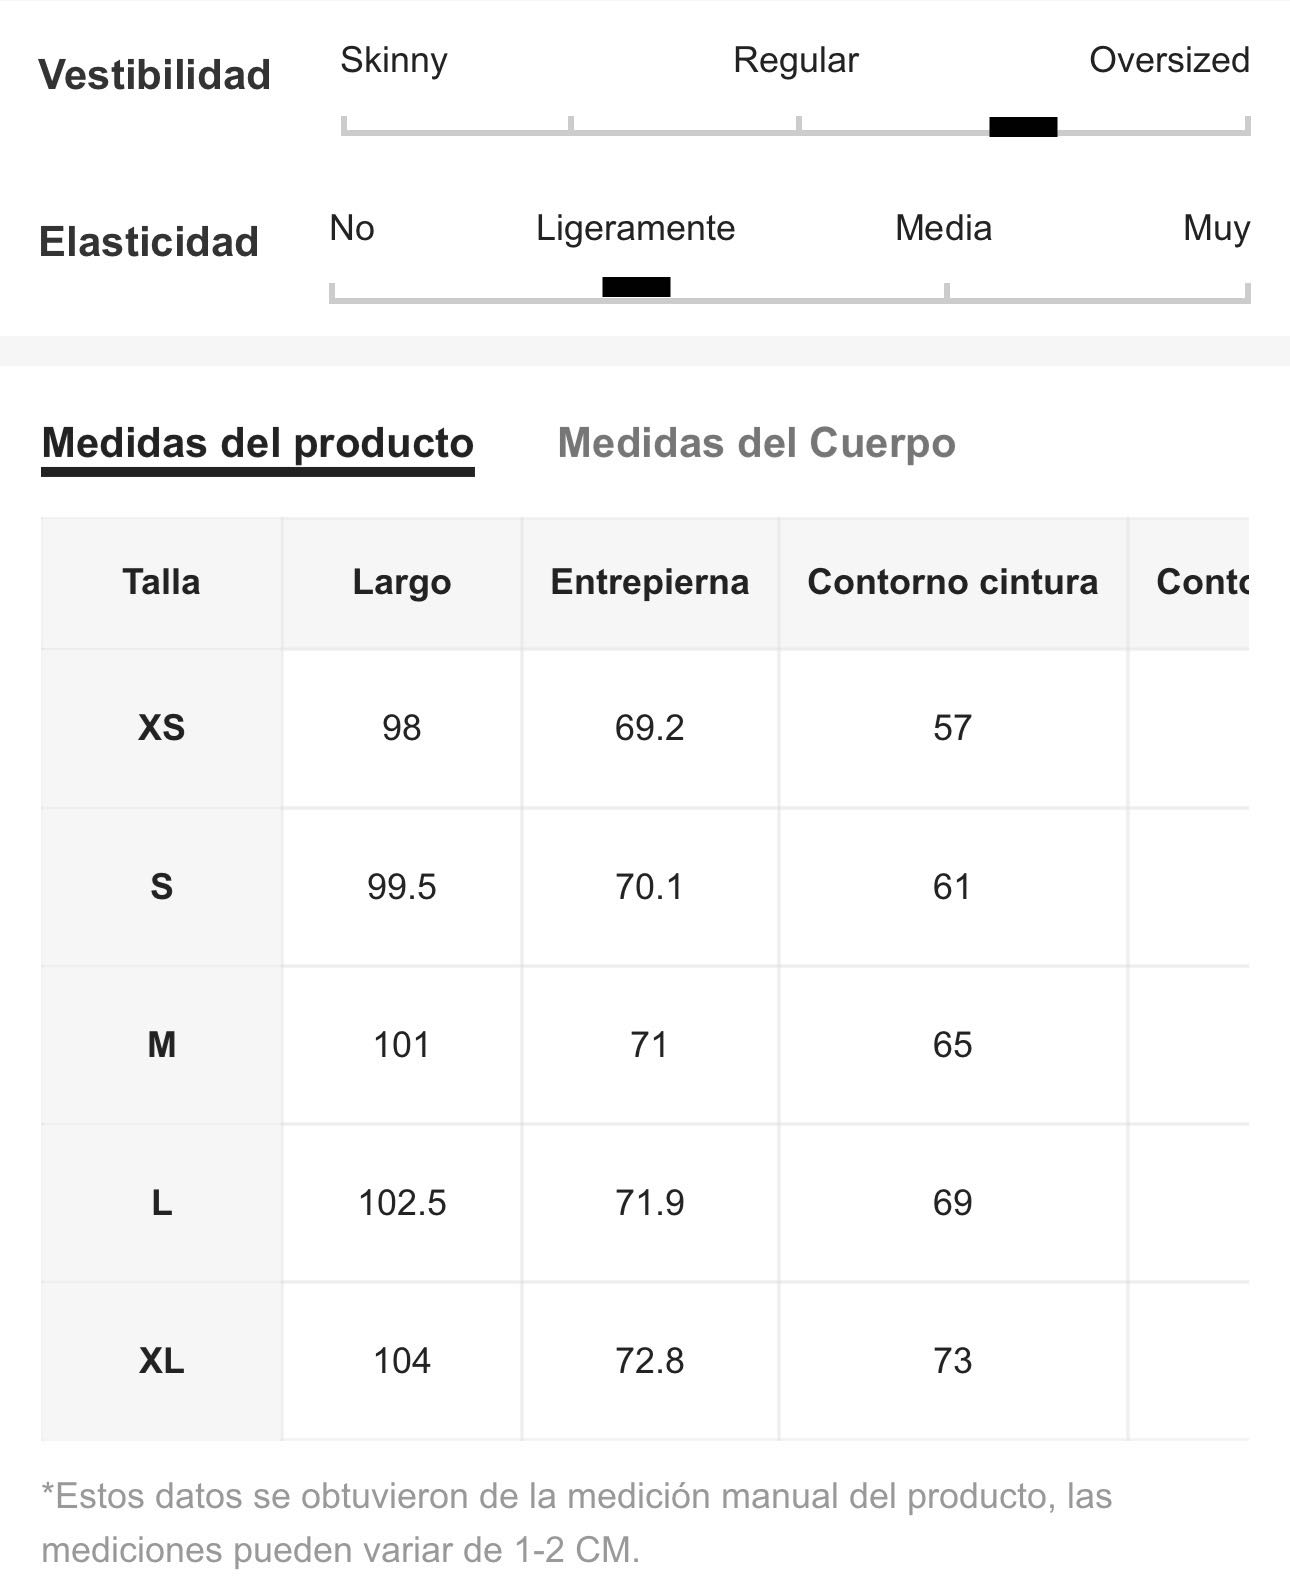This screenshot has height=1584, width=1290.
Task: Click the Vestibilidad fit slider marker
Action: pos(1023,127)
